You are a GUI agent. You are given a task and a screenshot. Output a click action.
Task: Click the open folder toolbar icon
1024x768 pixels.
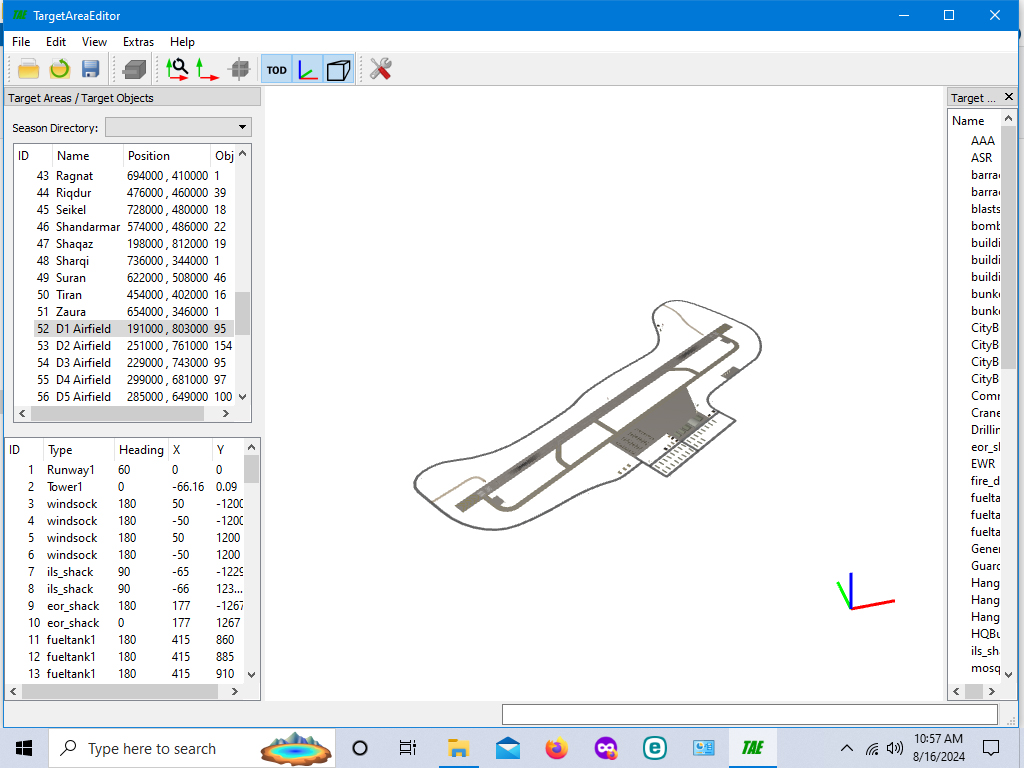pos(29,69)
